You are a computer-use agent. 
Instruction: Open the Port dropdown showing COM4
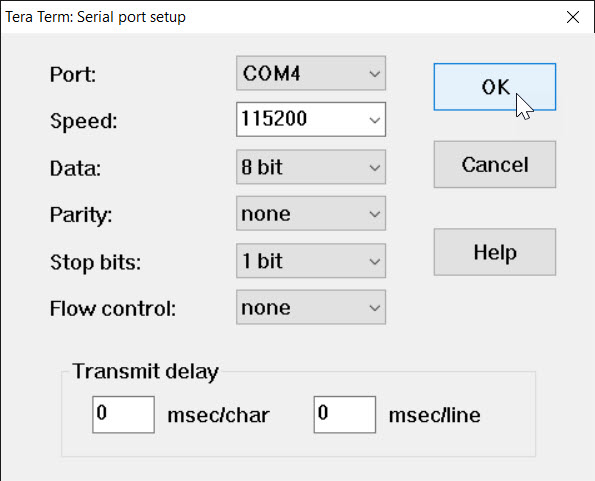[311, 73]
